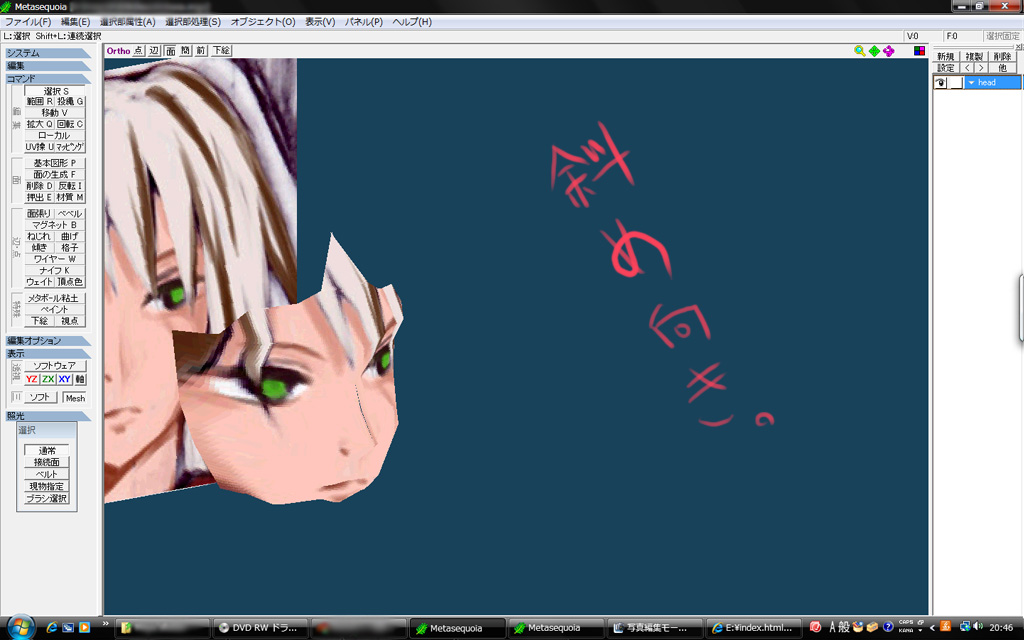Open Windows Start orb
This screenshot has height=640, width=1024.
click(21, 628)
